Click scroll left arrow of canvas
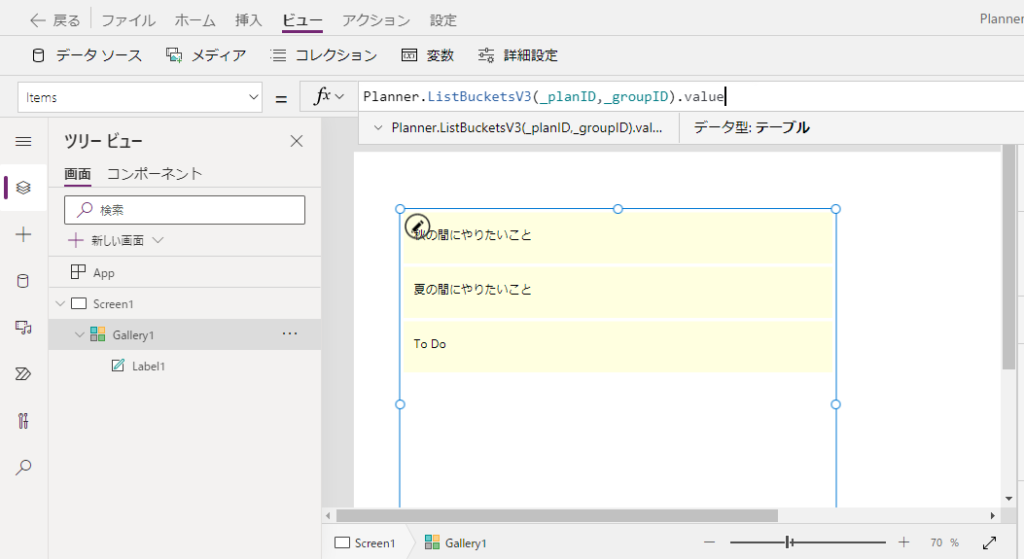 point(328,516)
